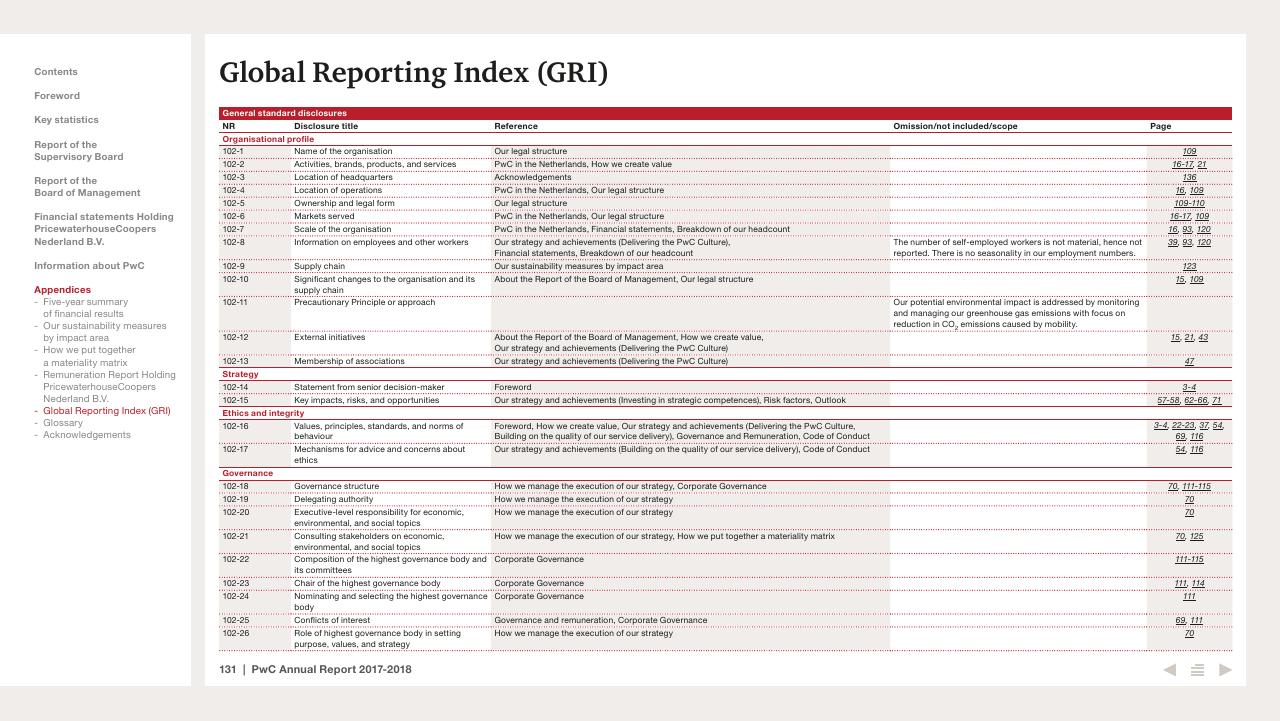Go to next page arrow icon
The image size is (1280, 721).
1225,670
